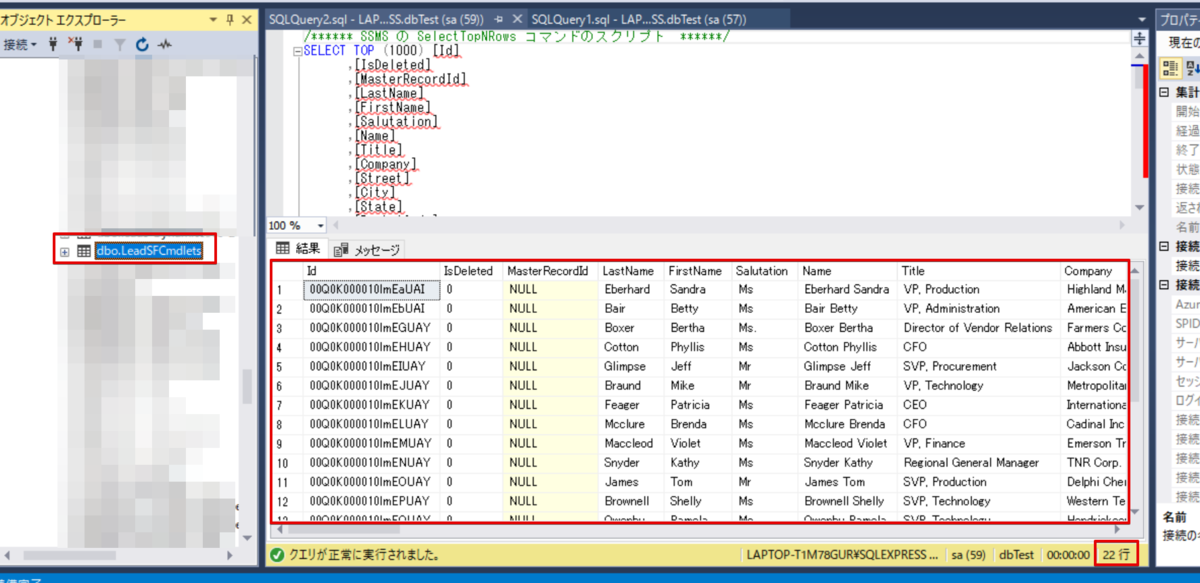The width and height of the screenshot is (1200, 583).
Task: Click the Categorized view icon in Properties panel
Action: pyautogui.click(x=1171, y=68)
